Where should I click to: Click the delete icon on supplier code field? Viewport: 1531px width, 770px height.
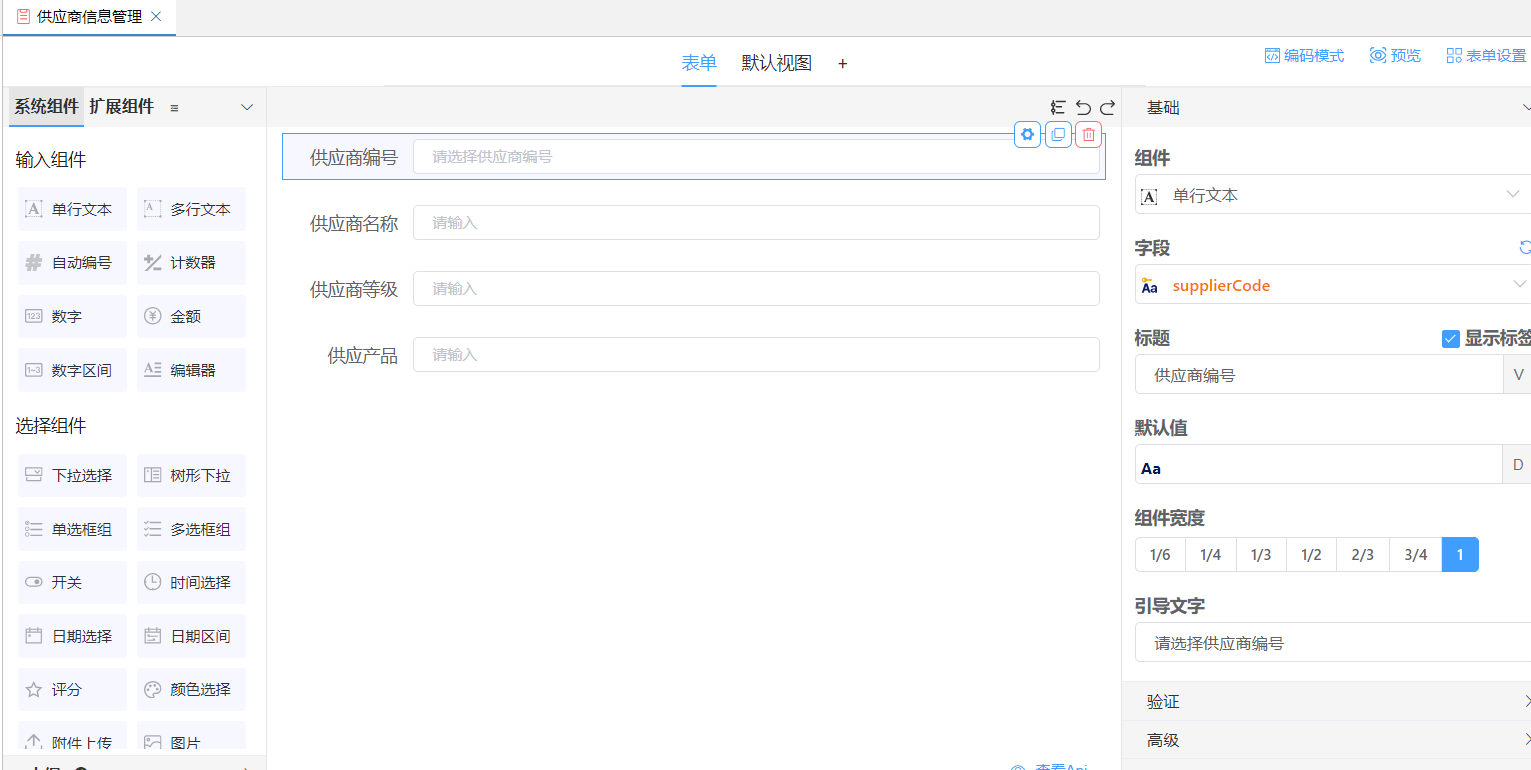[1089, 135]
